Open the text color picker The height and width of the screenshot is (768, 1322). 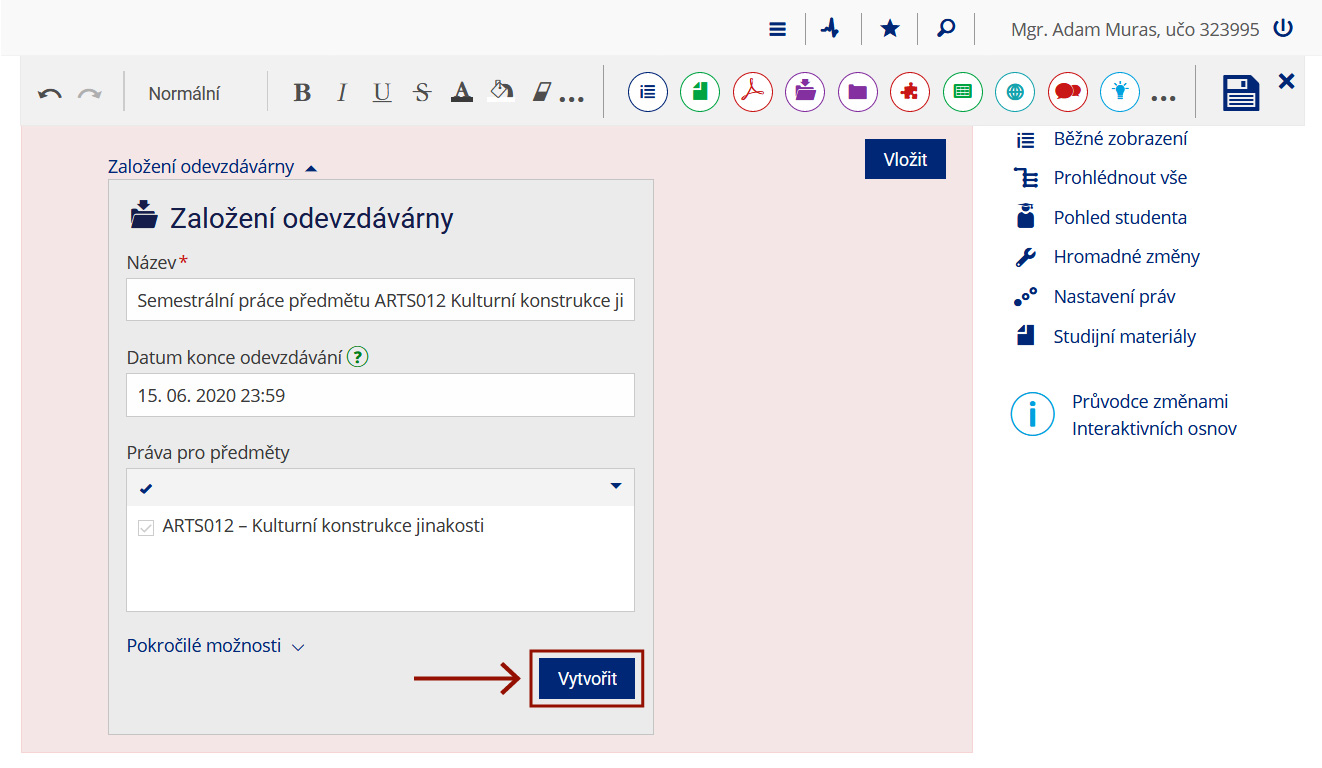(461, 93)
